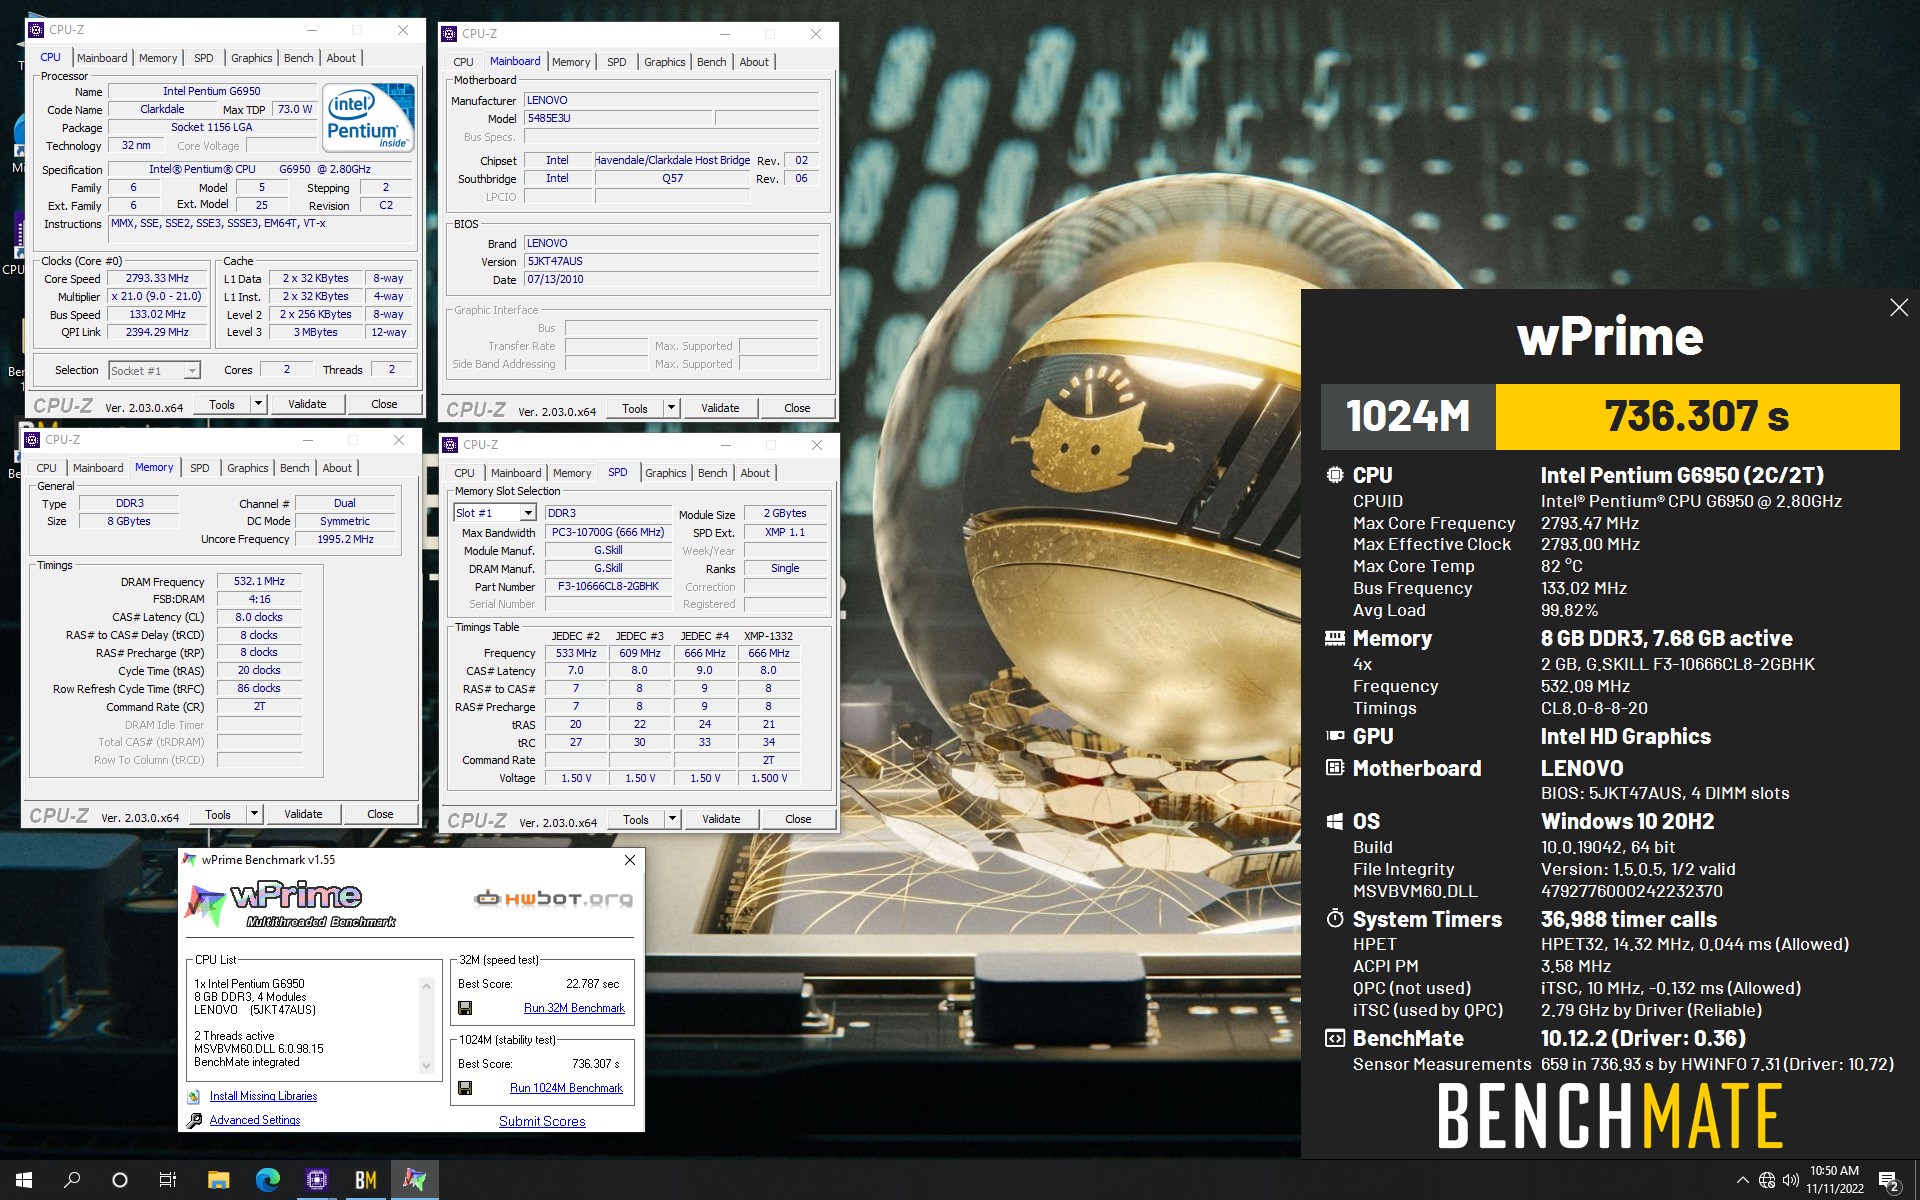Viewport: 1920px width, 1200px height.
Task: Click scroll up arrow in CPU List
Action: [427, 985]
